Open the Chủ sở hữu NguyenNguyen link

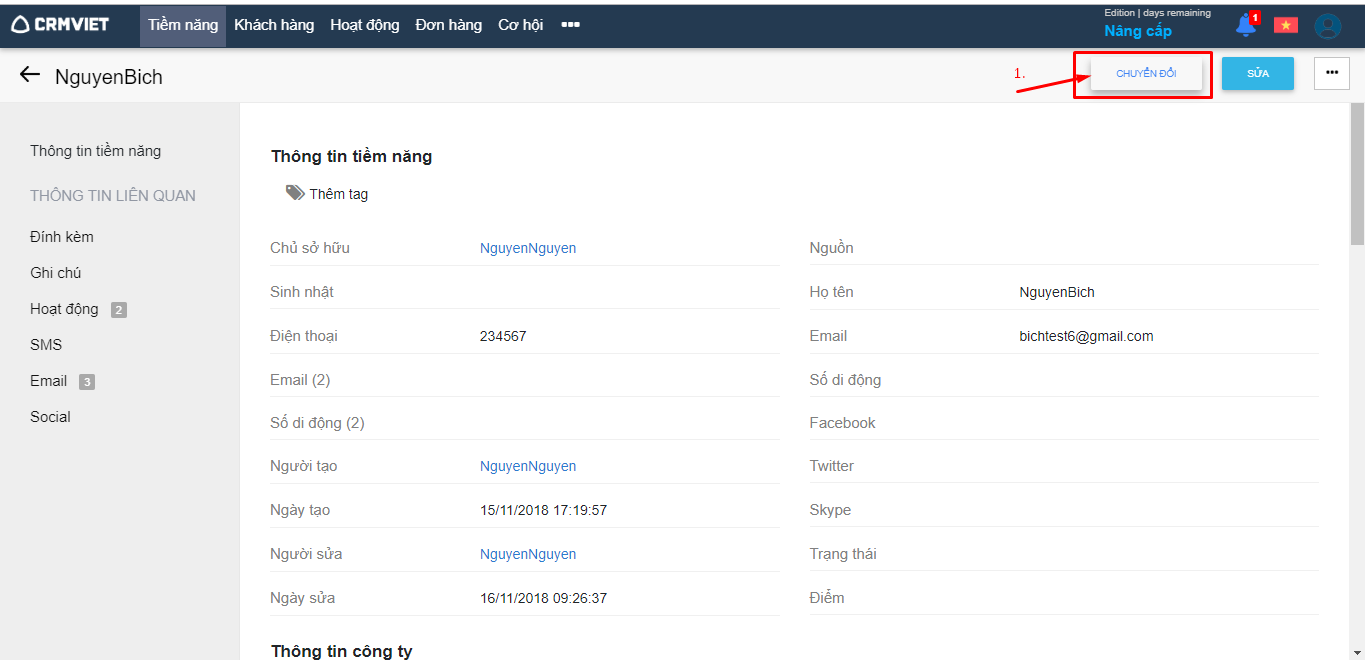tap(528, 248)
